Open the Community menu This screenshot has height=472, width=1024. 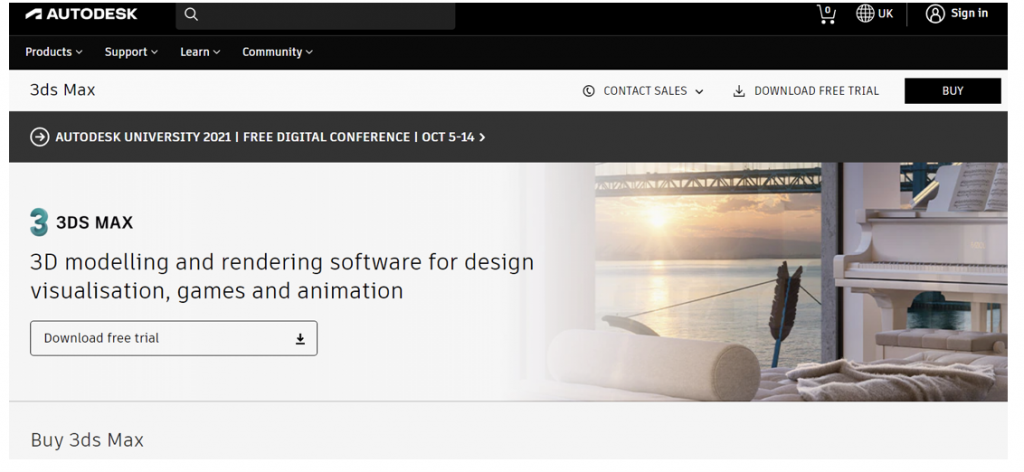[277, 52]
